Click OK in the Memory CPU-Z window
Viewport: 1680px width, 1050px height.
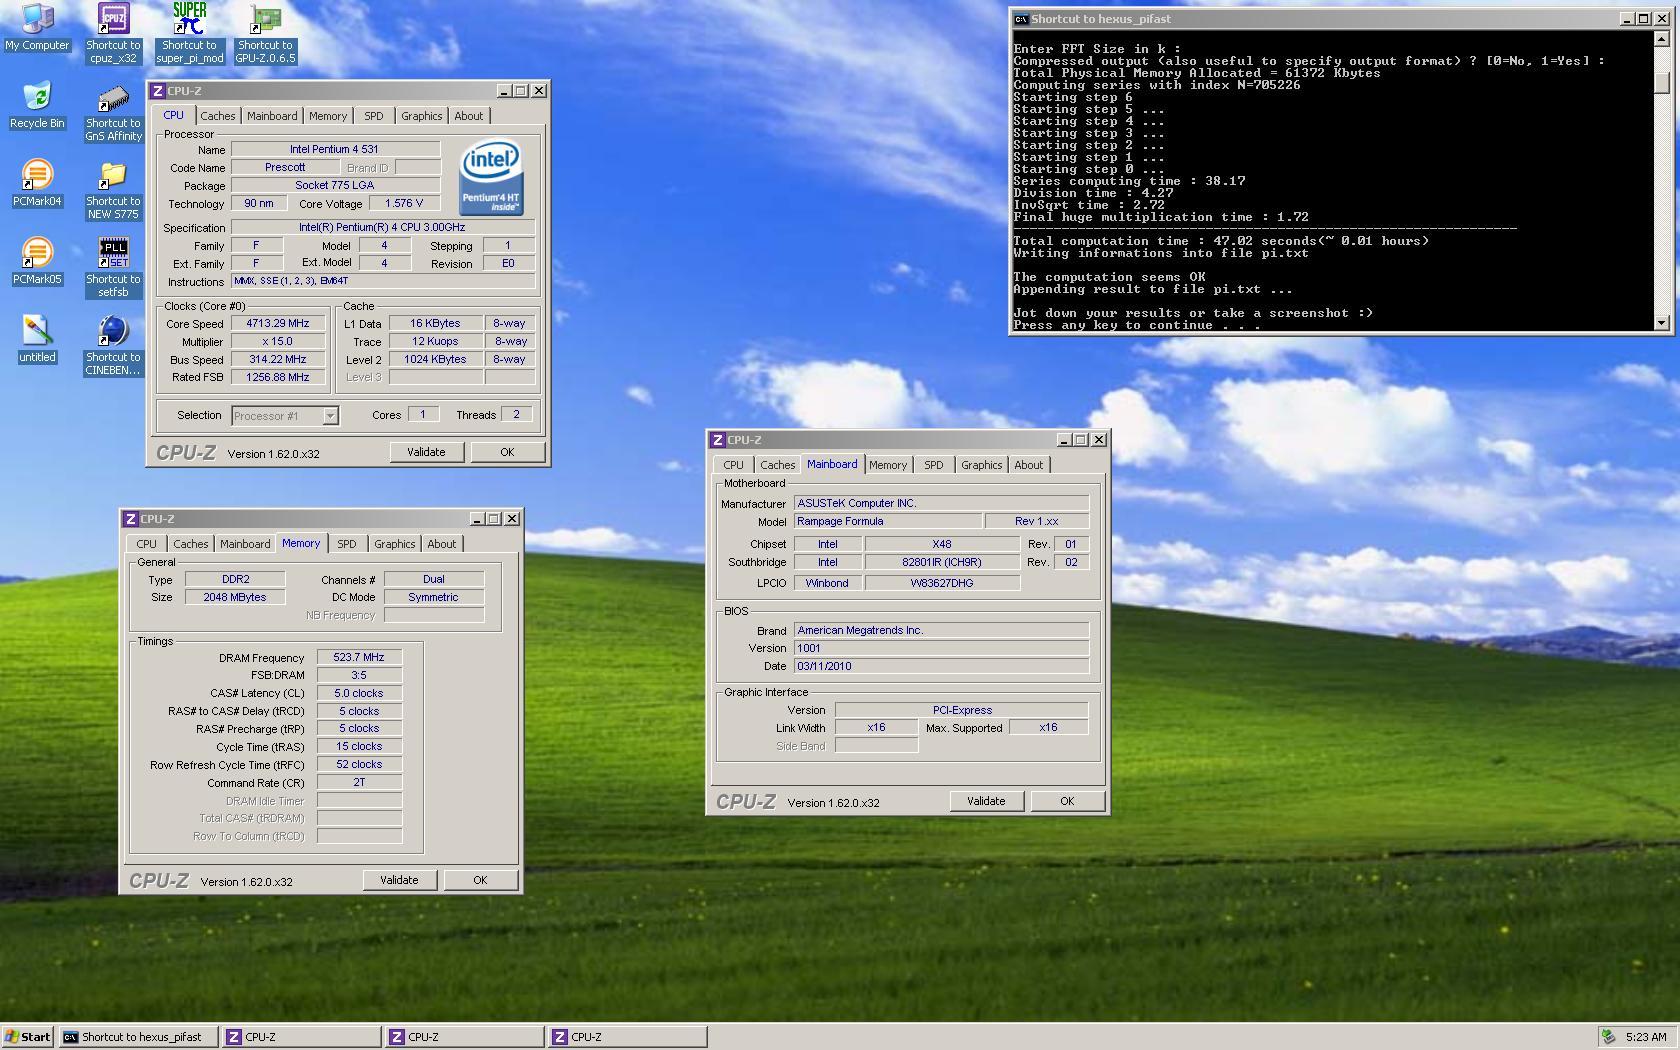pyautogui.click(x=480, y=880)
